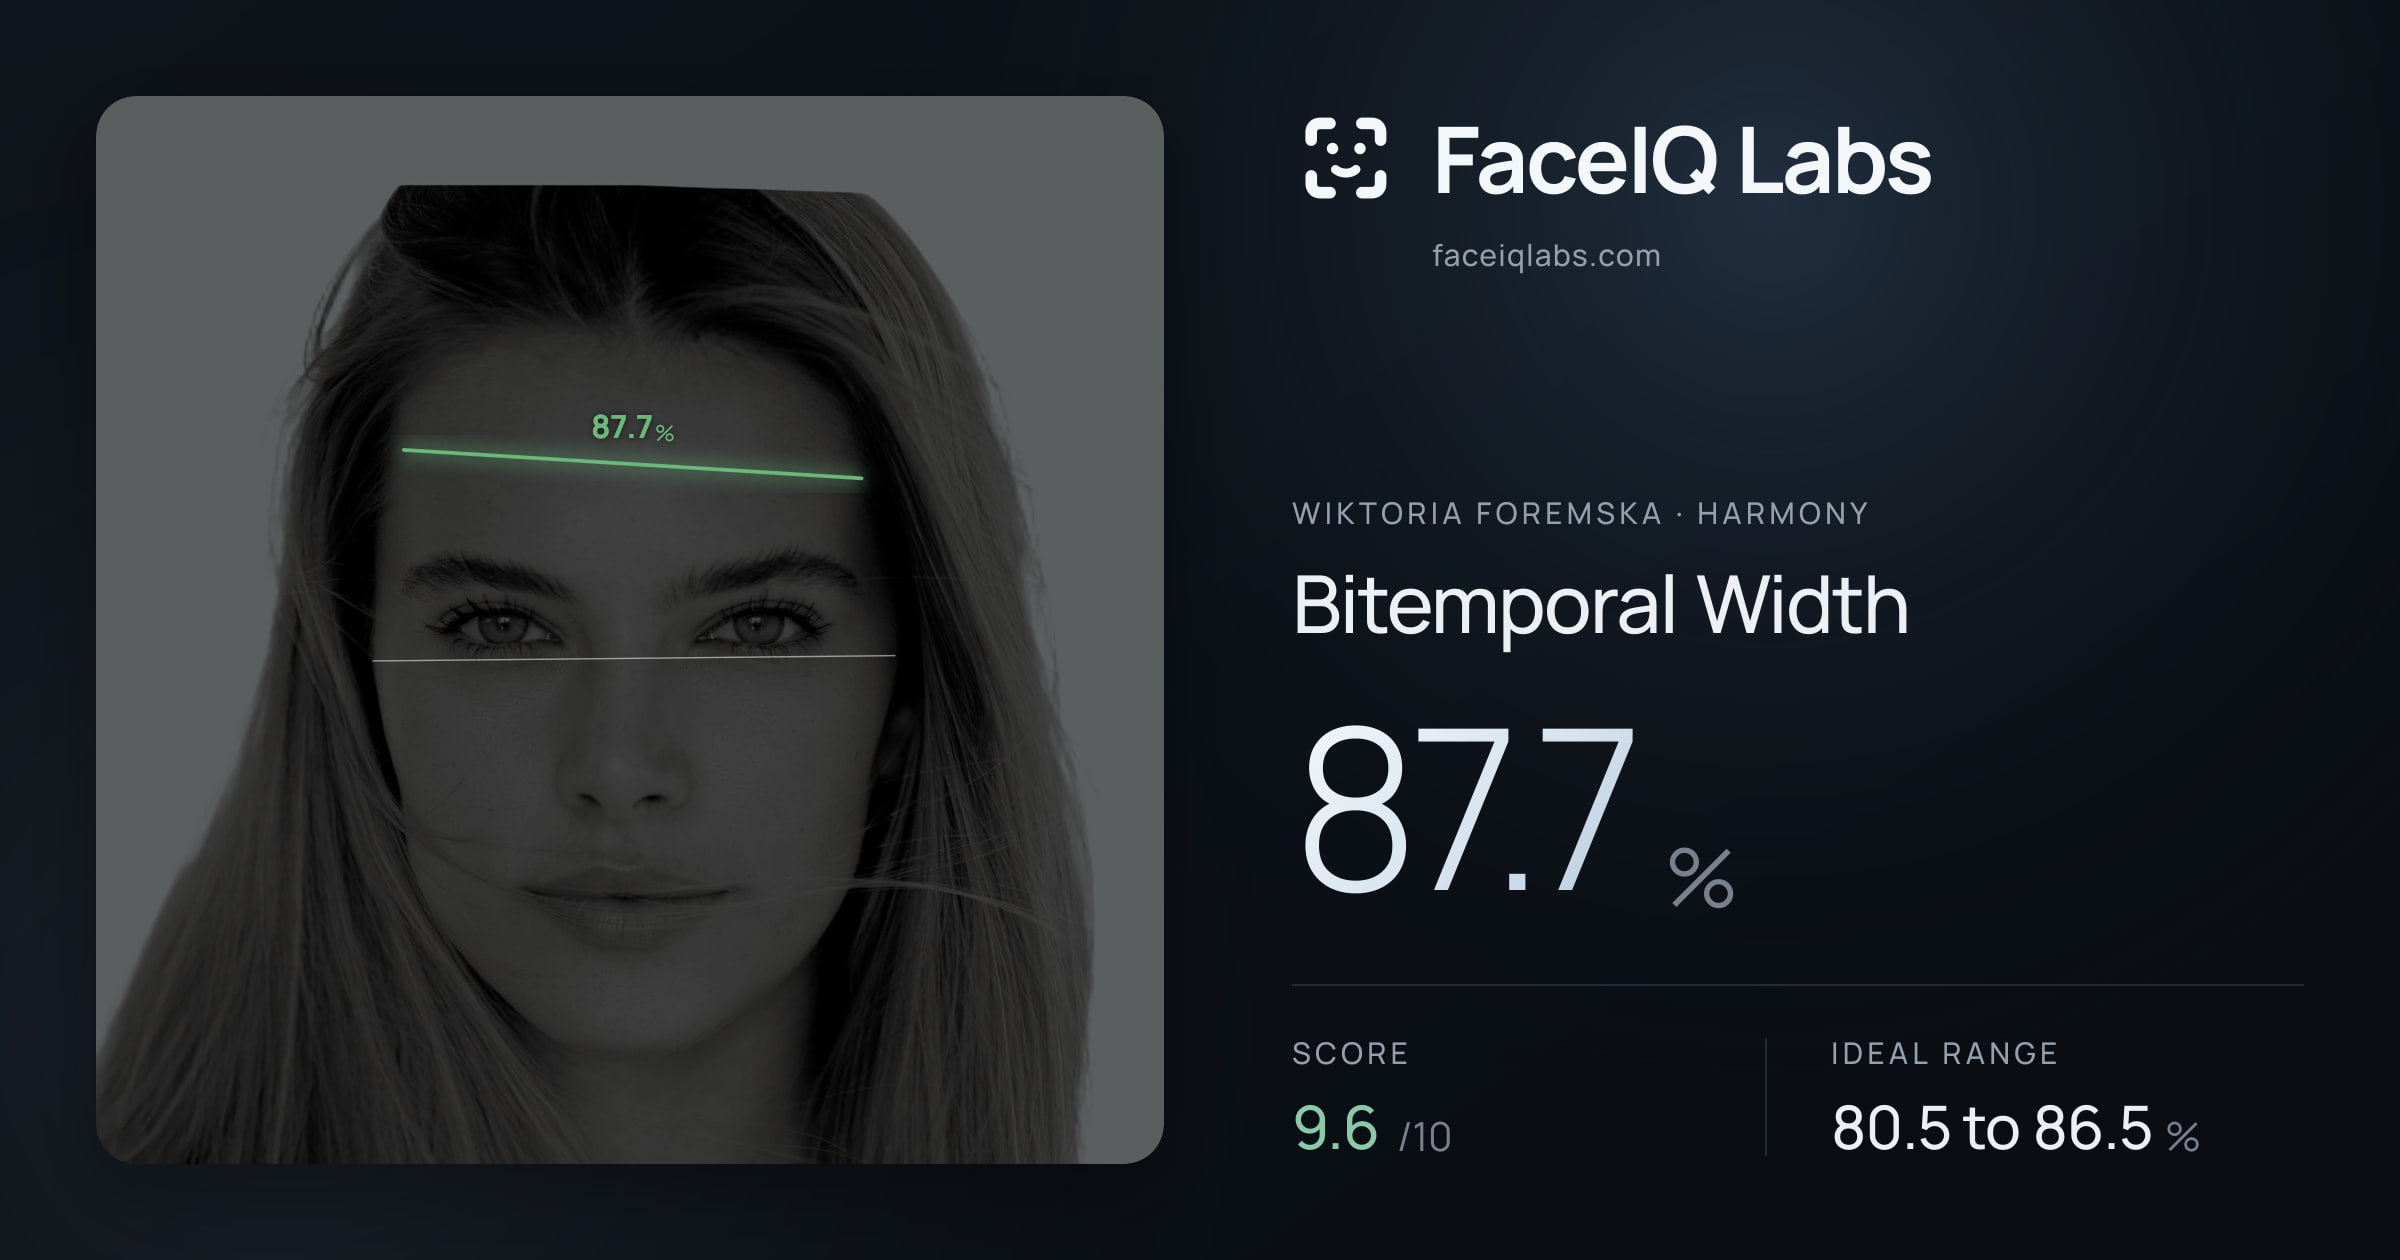Click the FaceIQ Labs brand title
2400x1260 pixels.
pos(1682,160)
